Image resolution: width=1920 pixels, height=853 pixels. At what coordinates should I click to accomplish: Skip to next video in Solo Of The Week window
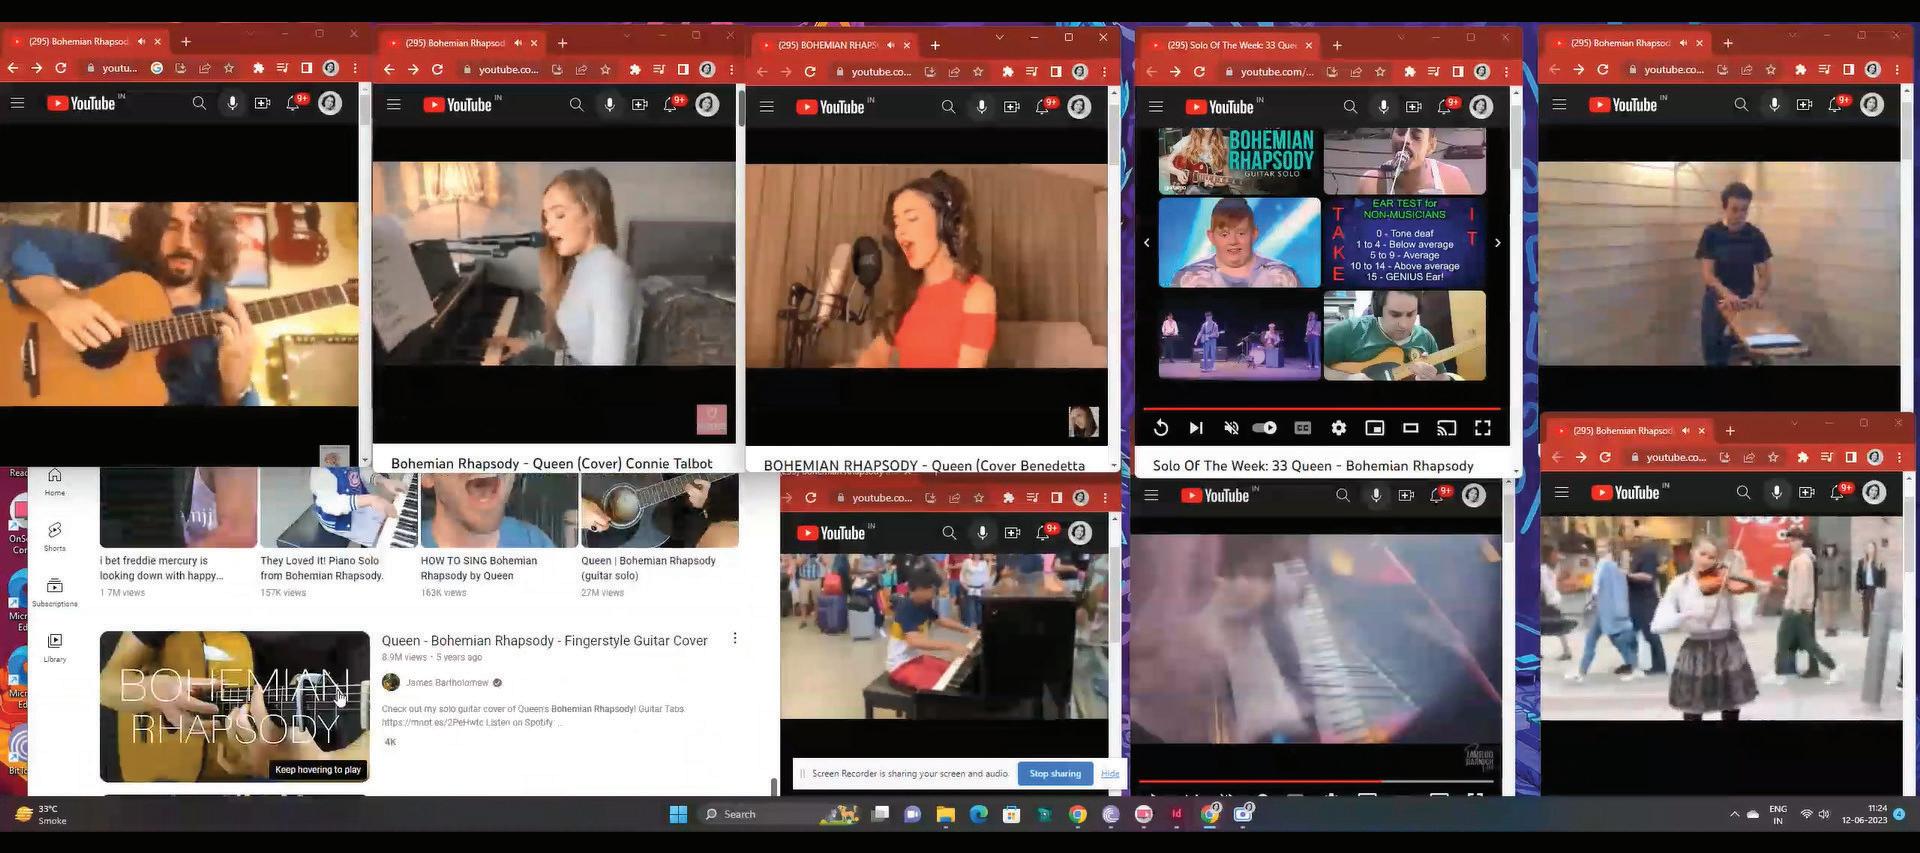pos(1196,428)
